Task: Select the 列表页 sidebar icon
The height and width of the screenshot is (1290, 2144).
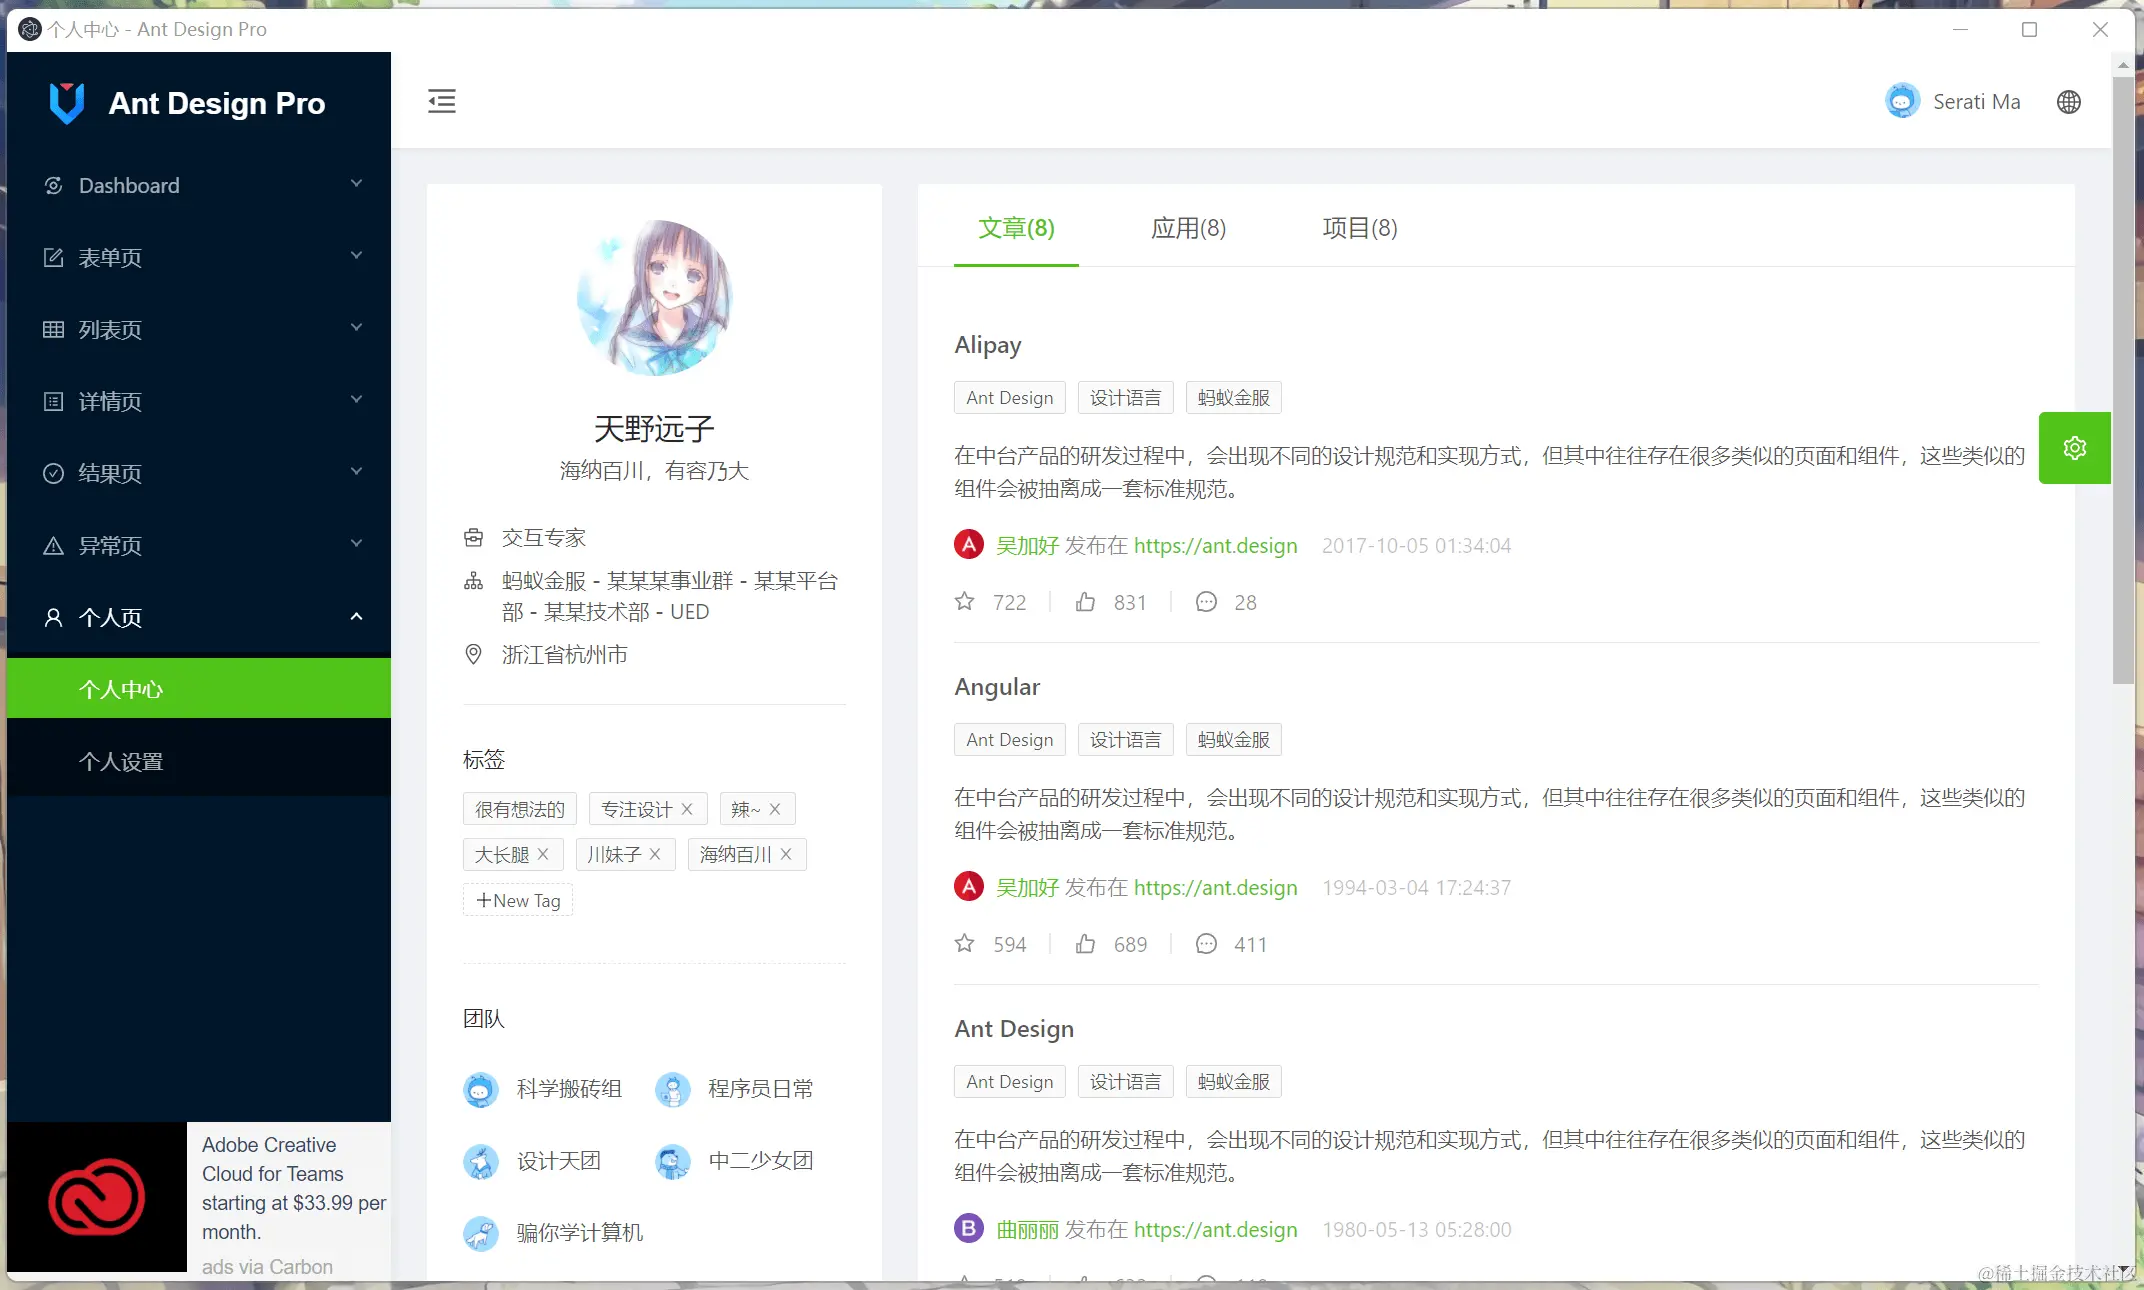Action: click(54, 329)
